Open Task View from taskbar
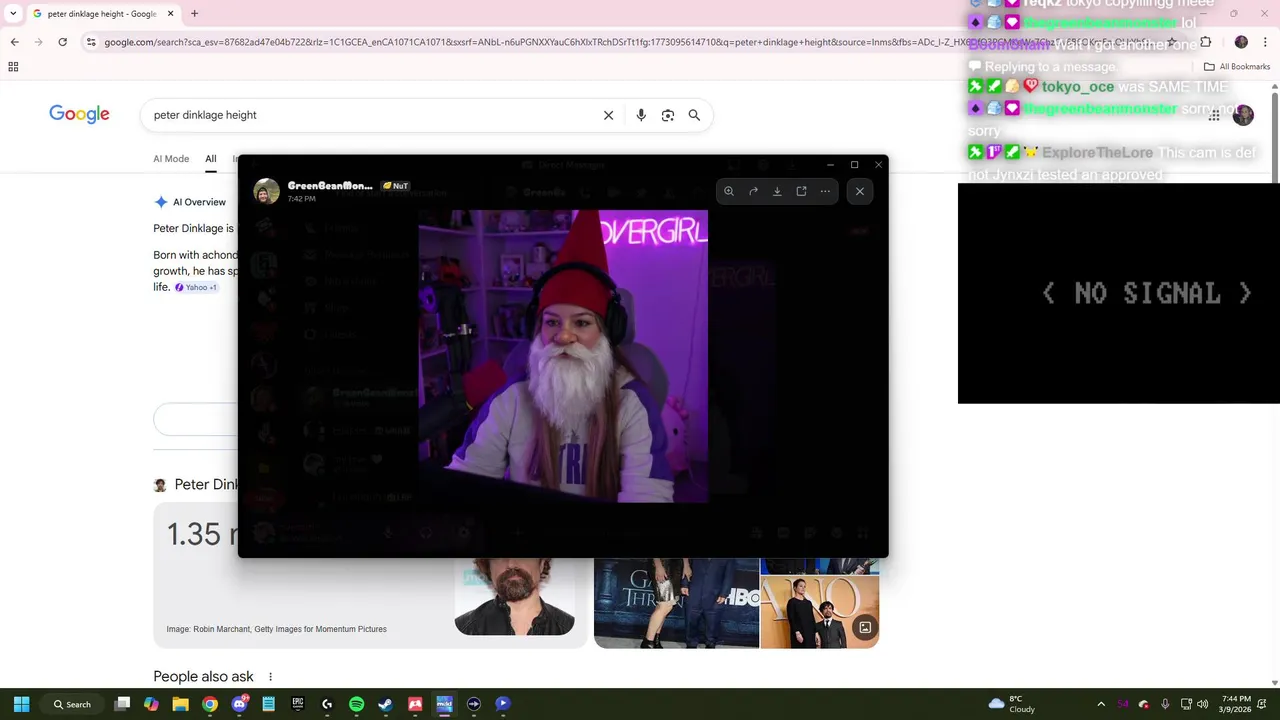This screenshot has width=1280, height=720. 122,704
